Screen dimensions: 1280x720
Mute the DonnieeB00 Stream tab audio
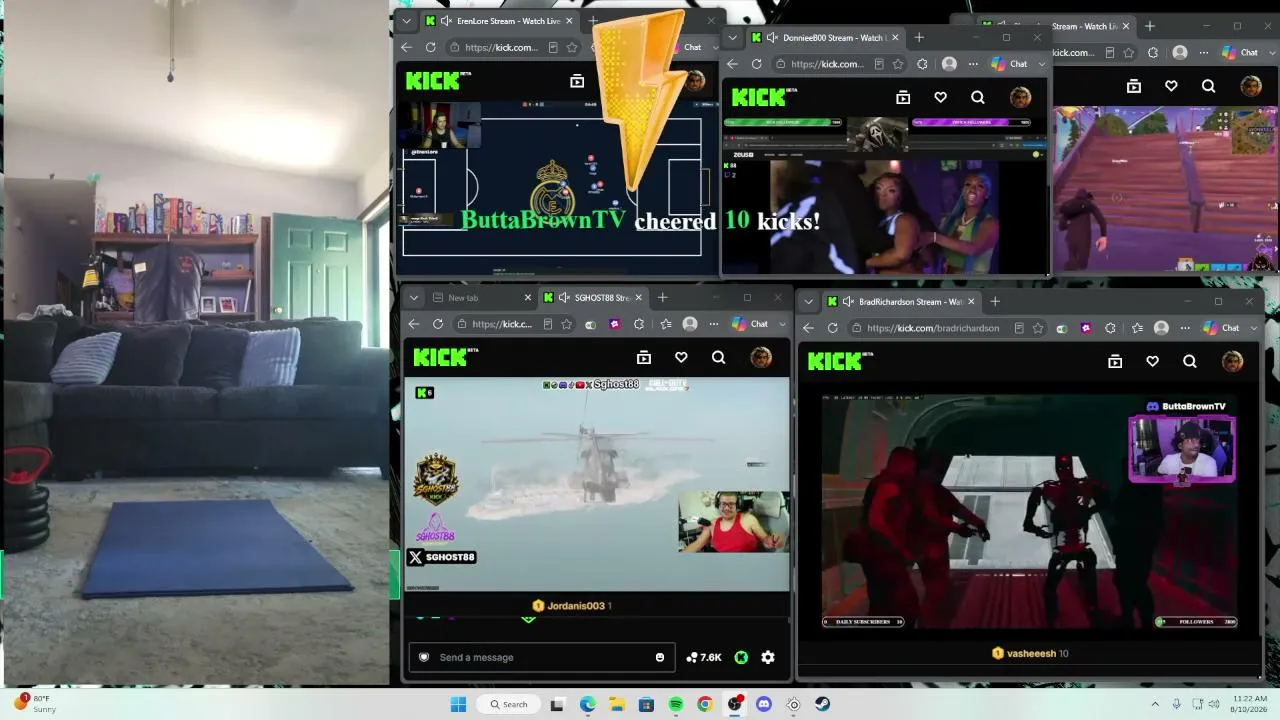pyautogui.click(x=772, y=38)
